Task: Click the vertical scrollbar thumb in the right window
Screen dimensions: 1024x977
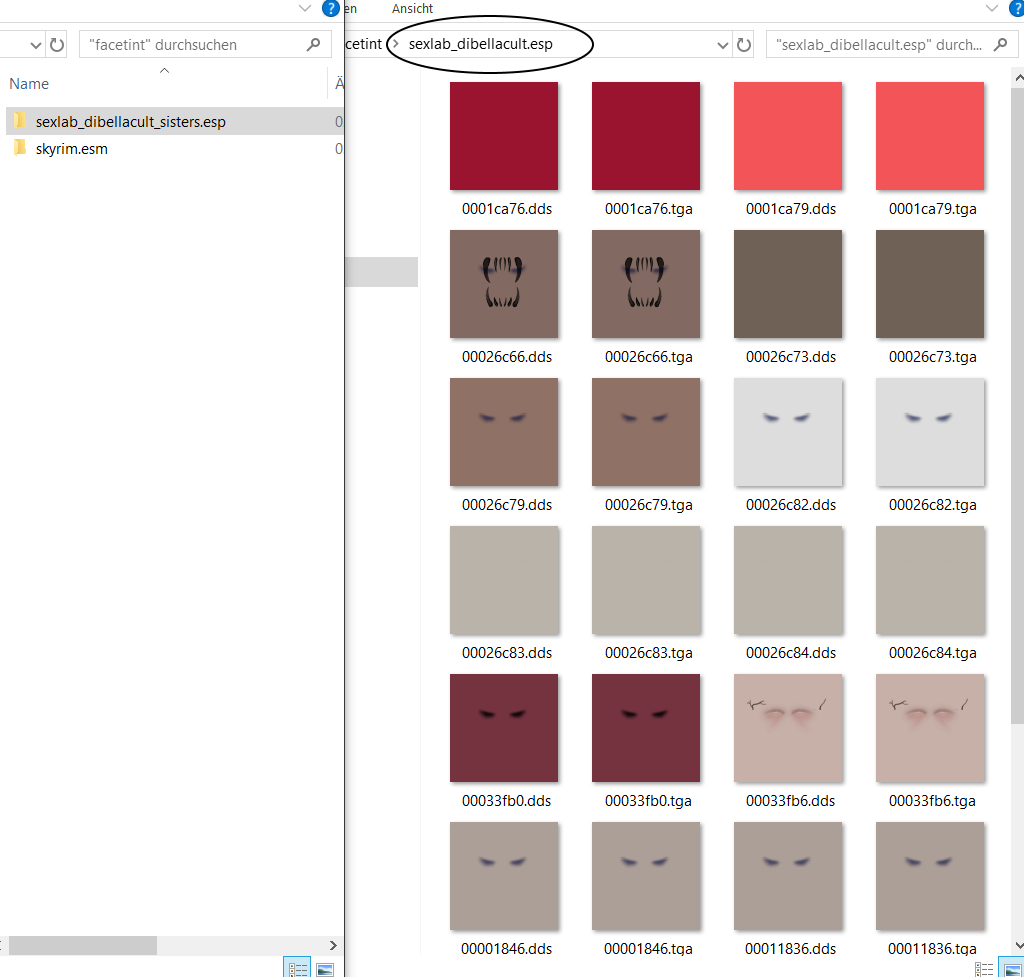Action: (1017, 405)
